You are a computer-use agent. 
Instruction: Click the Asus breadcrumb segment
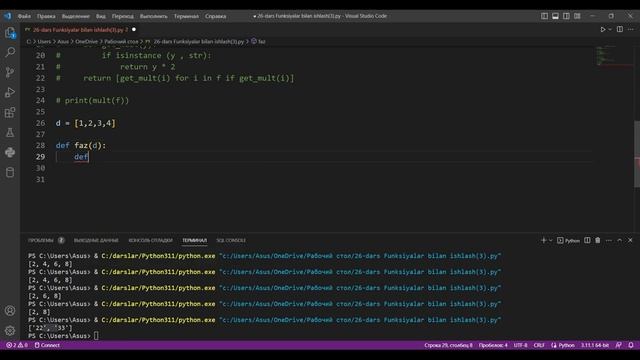tap(63, 42)
